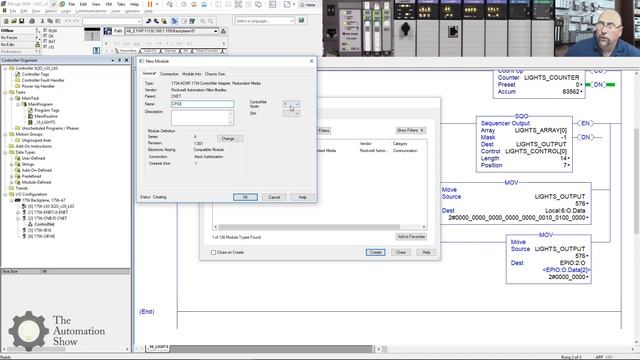640x360 pixels.
Task: Select MainRoutine in controller organizer
Action: (x=46, y=116)
